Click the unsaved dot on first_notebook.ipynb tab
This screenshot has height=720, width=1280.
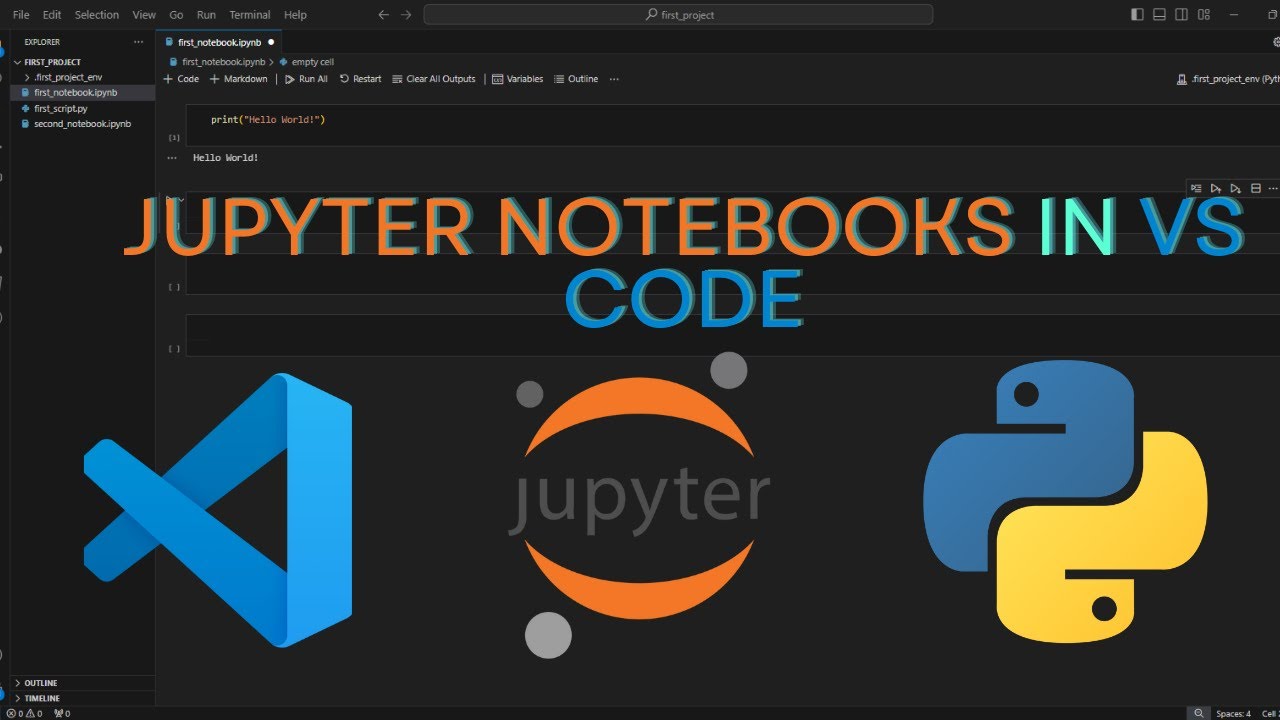[271, 42]
